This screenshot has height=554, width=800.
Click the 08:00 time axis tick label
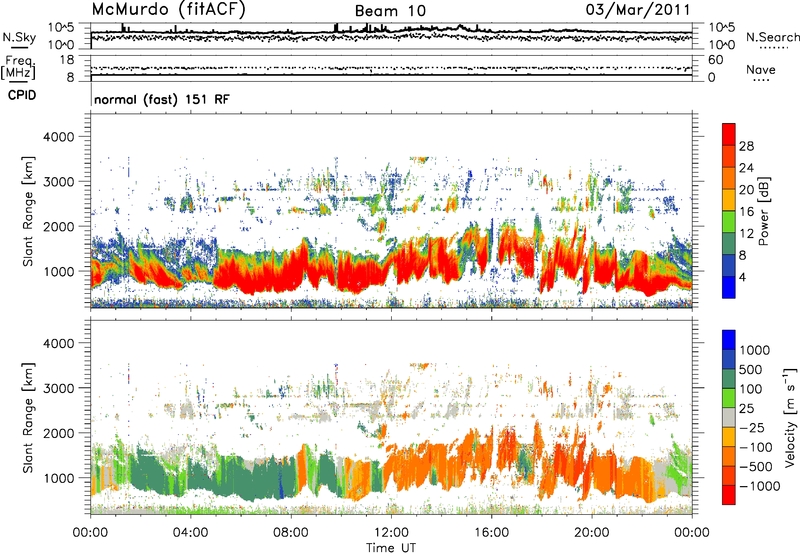point(291,533)
